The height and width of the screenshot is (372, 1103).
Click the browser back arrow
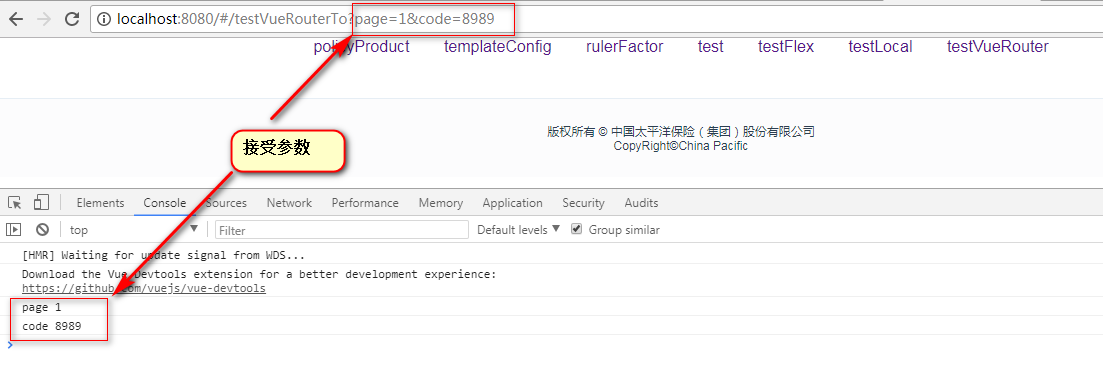[x=15, y=20]
